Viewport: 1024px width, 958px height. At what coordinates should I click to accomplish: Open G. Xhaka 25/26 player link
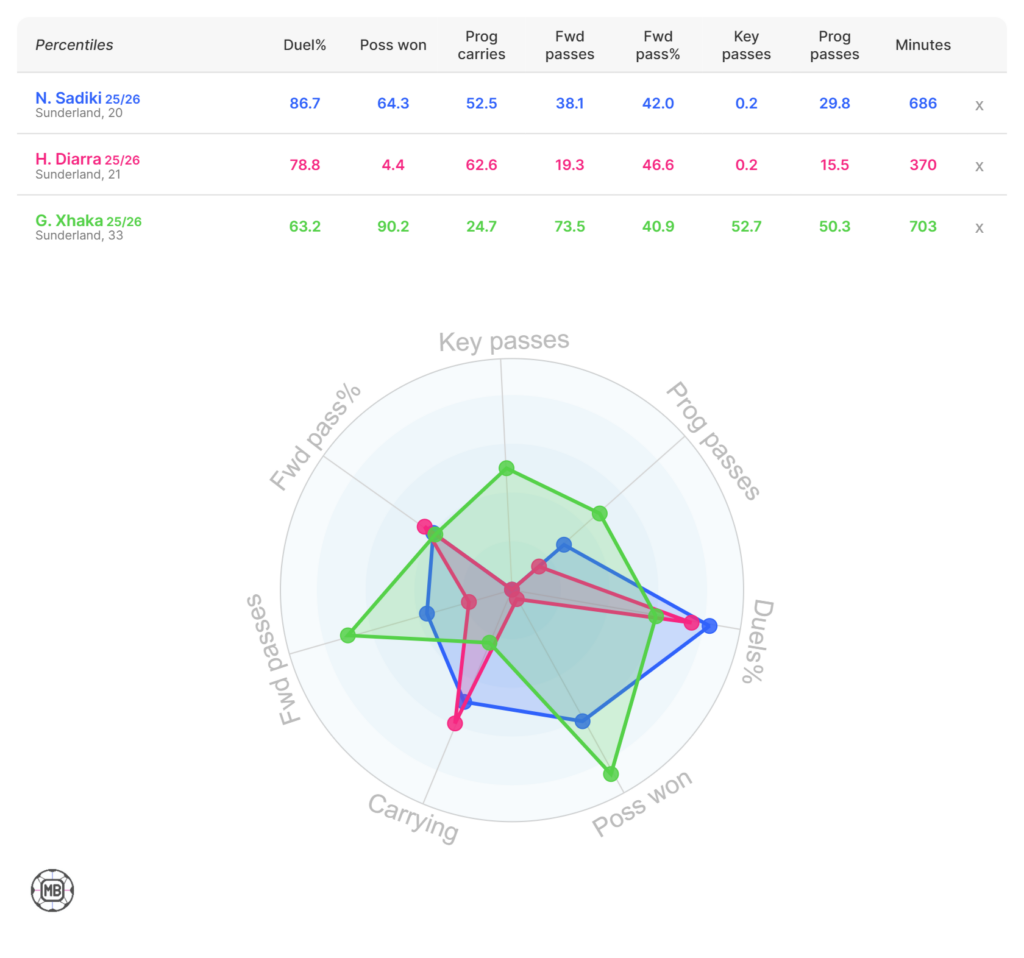(x=87, y=221)
